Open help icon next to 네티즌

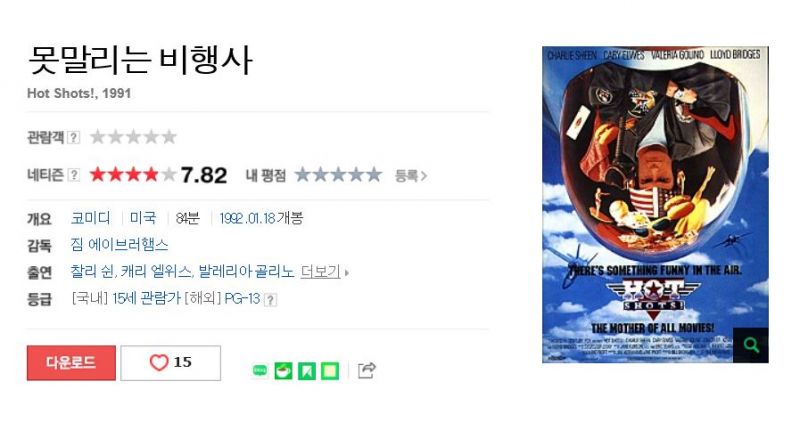click(x=73, y=175)
